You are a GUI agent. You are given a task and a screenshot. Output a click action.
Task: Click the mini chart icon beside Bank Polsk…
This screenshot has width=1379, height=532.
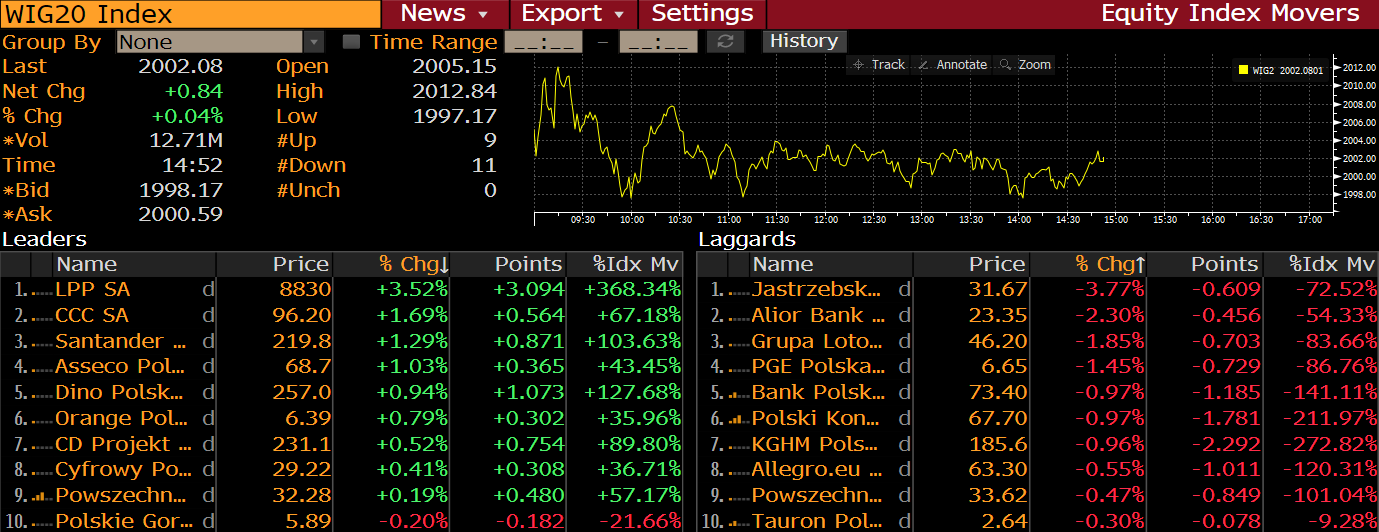point(738,393)
